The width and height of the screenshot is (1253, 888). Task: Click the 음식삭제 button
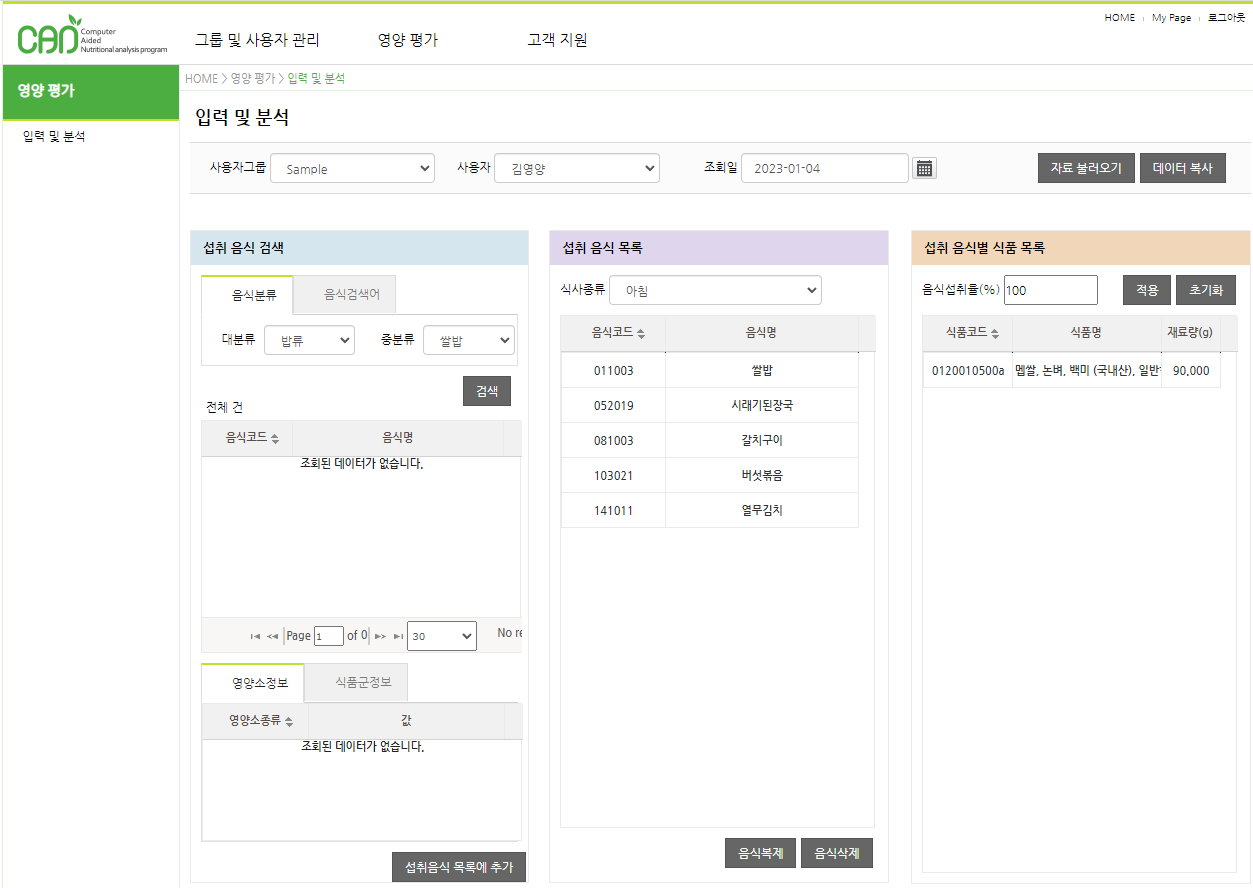(837, 853)
